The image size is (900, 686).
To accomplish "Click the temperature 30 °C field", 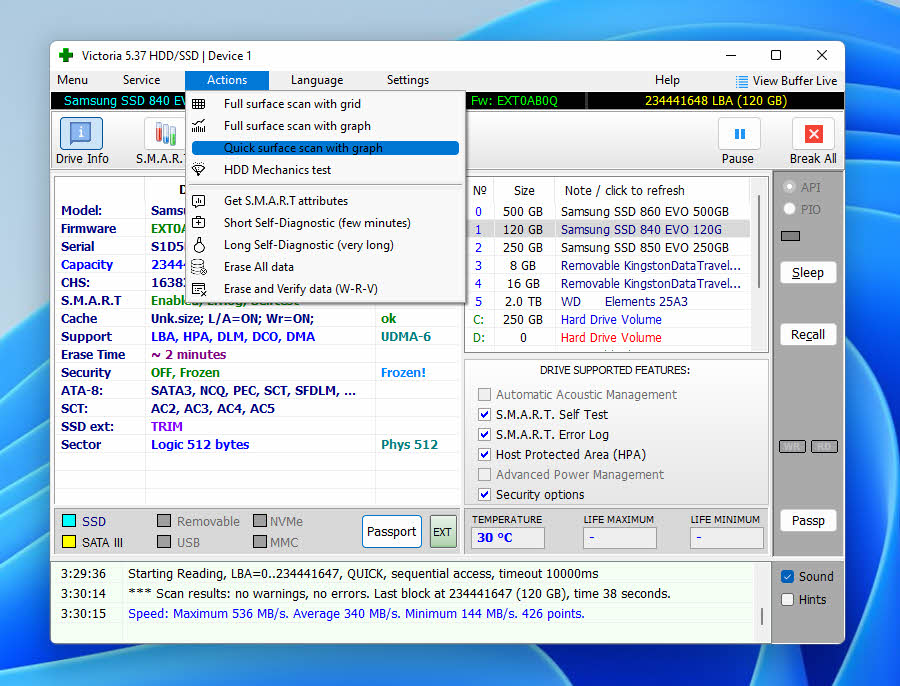I will (507, 538).
